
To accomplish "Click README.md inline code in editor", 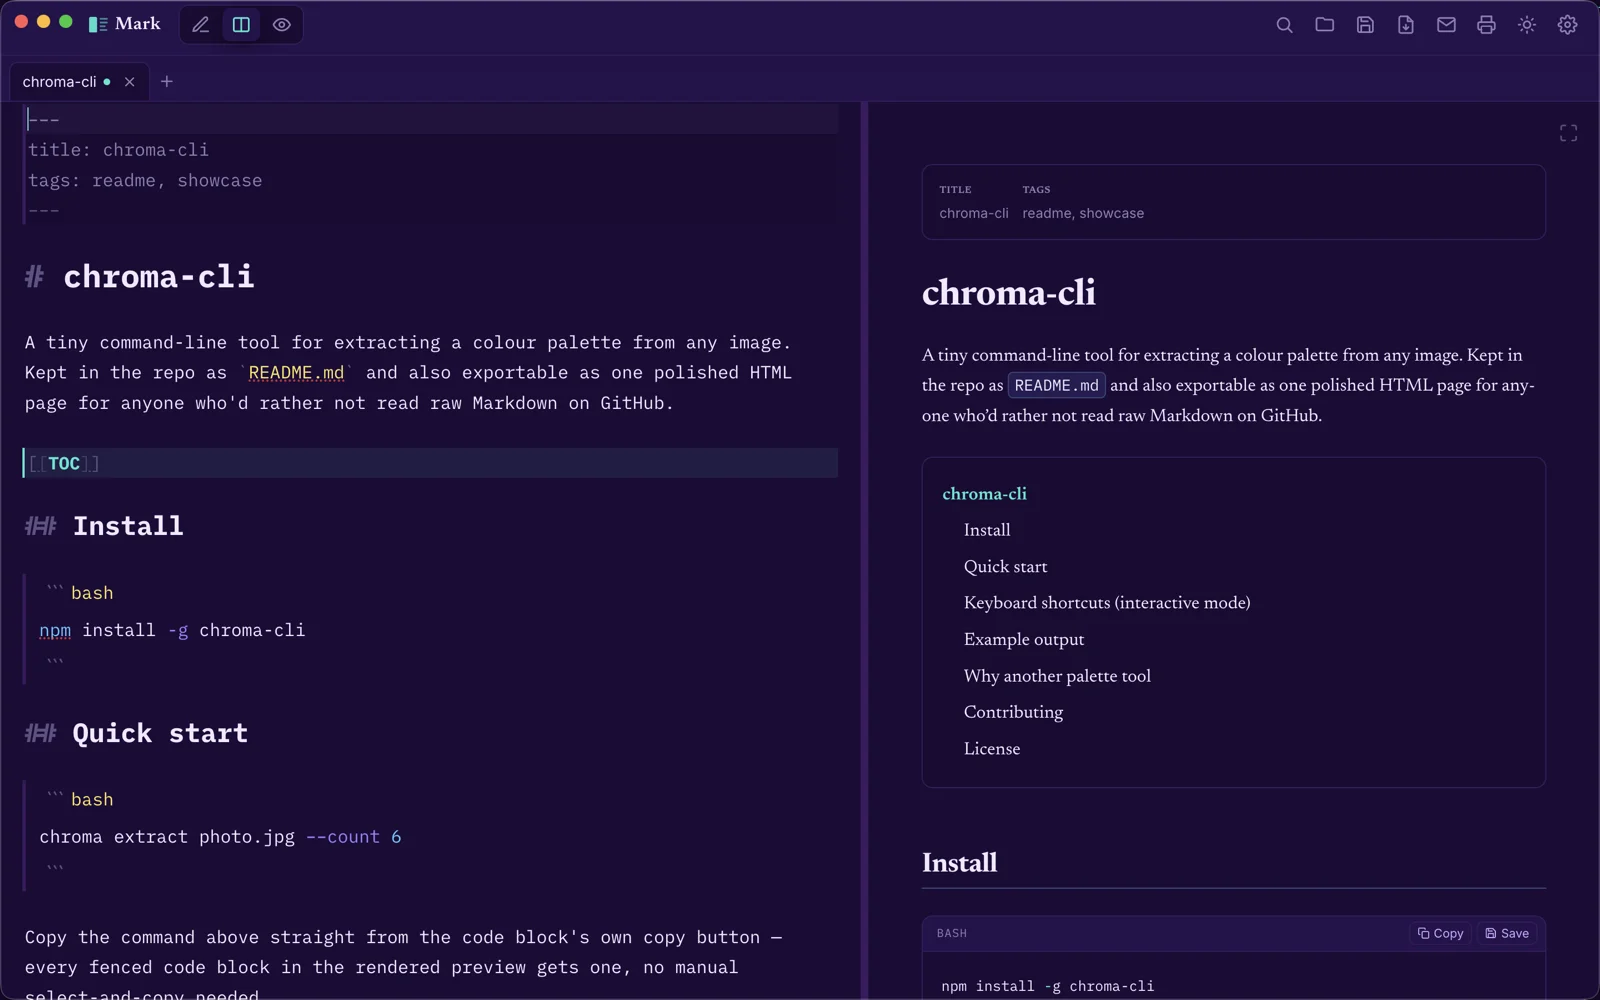I will [296, 373].
